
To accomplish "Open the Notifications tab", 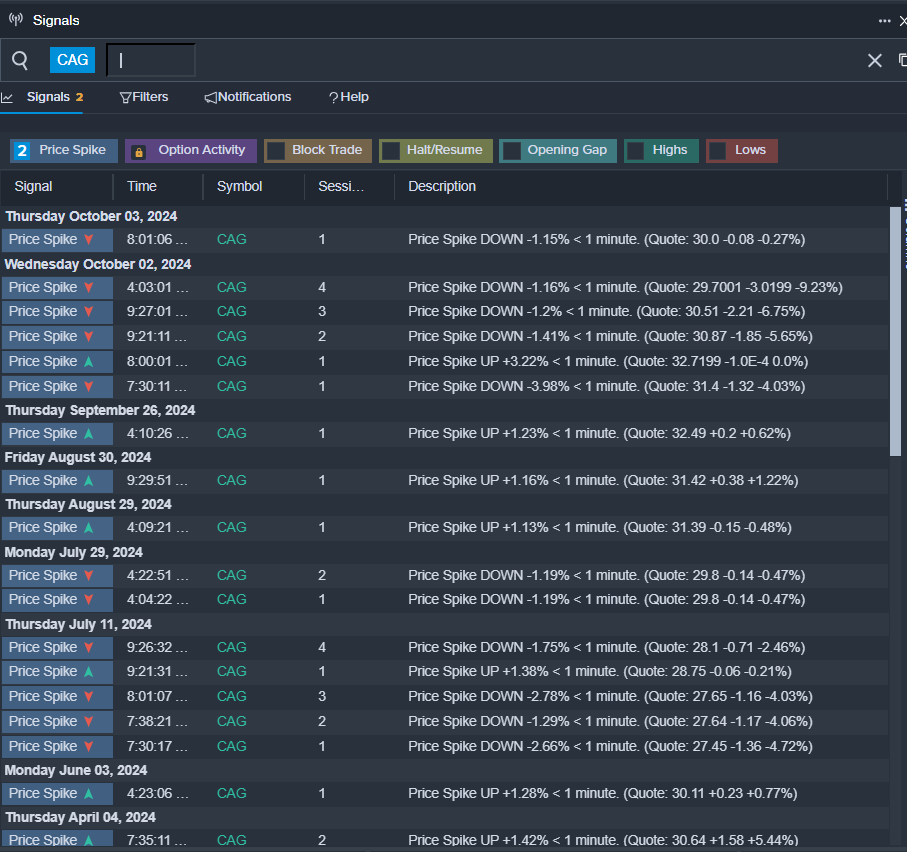I will 248,97.
